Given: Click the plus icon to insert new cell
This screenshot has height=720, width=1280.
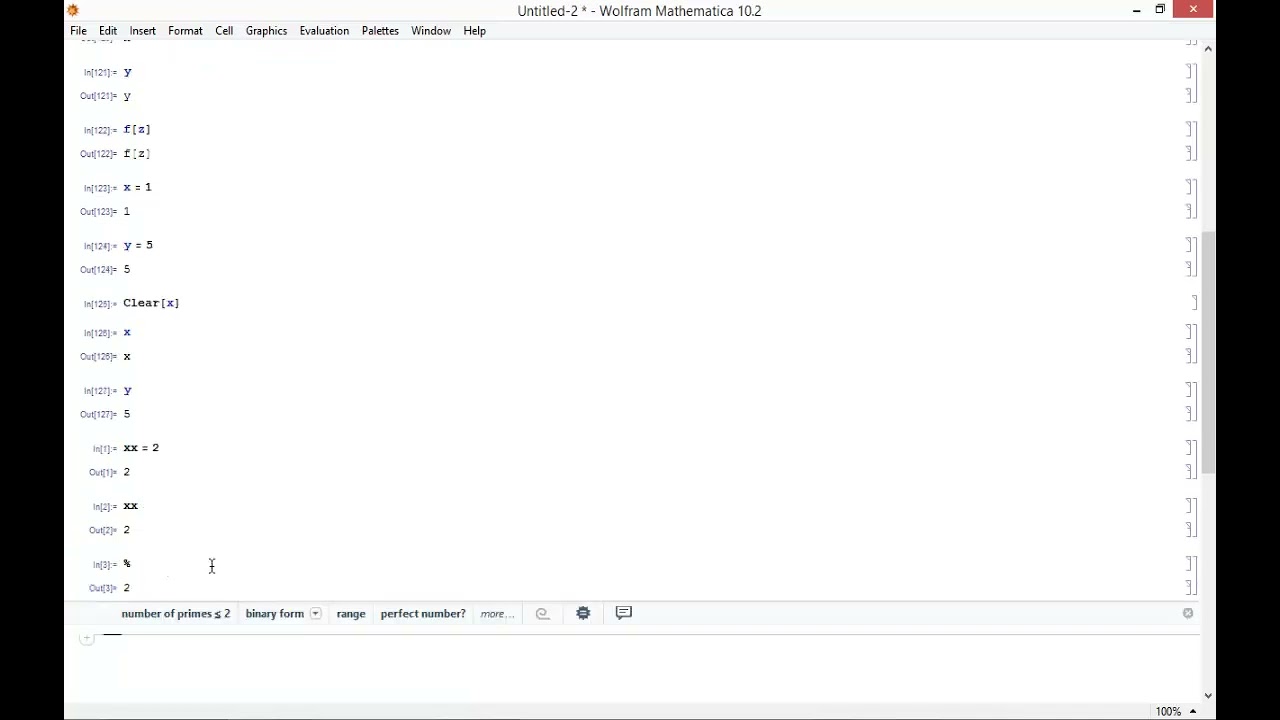Looking at the screenshot, I should [87, 638].
